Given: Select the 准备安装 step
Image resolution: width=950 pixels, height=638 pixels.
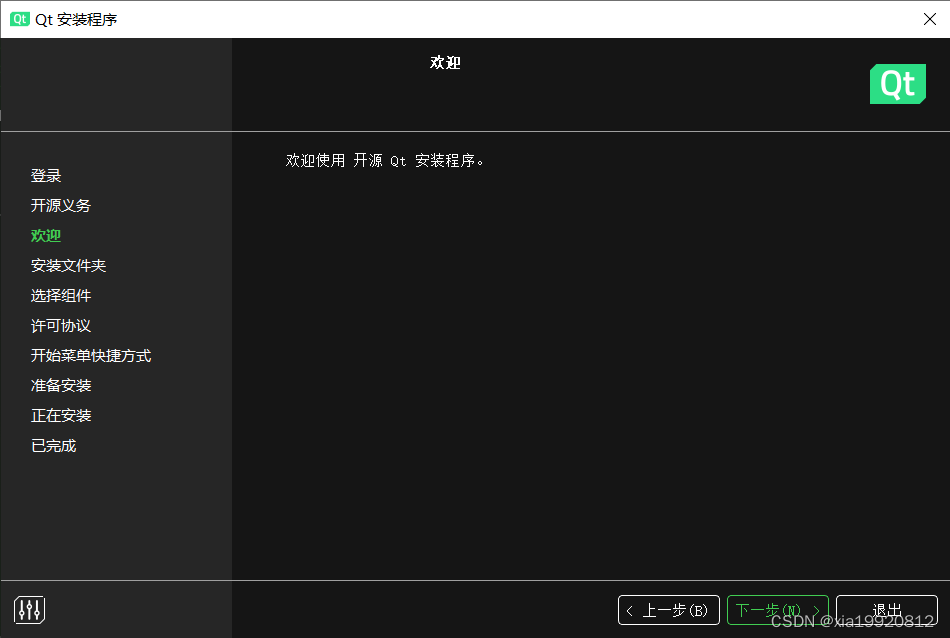Looking at the screenshot, I should (x=61, y=385).
